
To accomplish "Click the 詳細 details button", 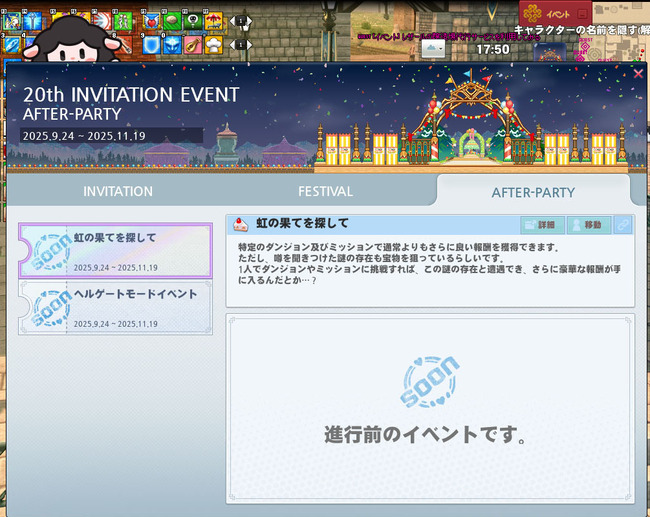I will [x=542, y=225].
